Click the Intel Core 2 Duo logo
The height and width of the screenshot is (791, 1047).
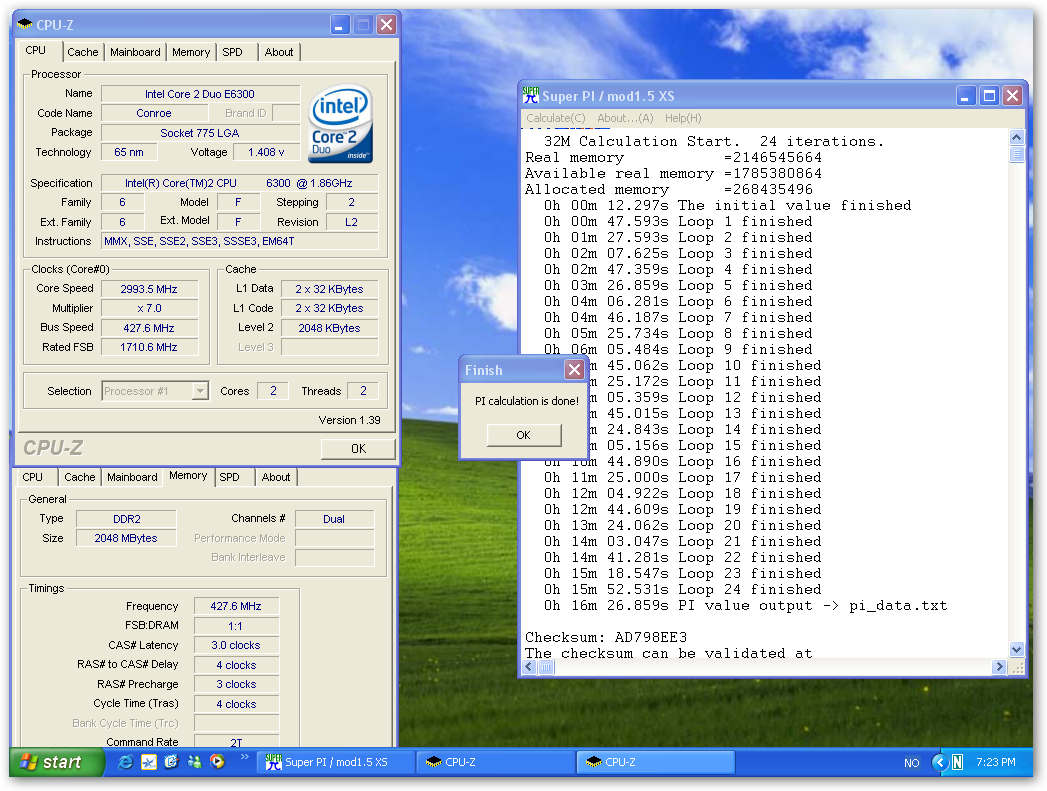tap(341, 123)
